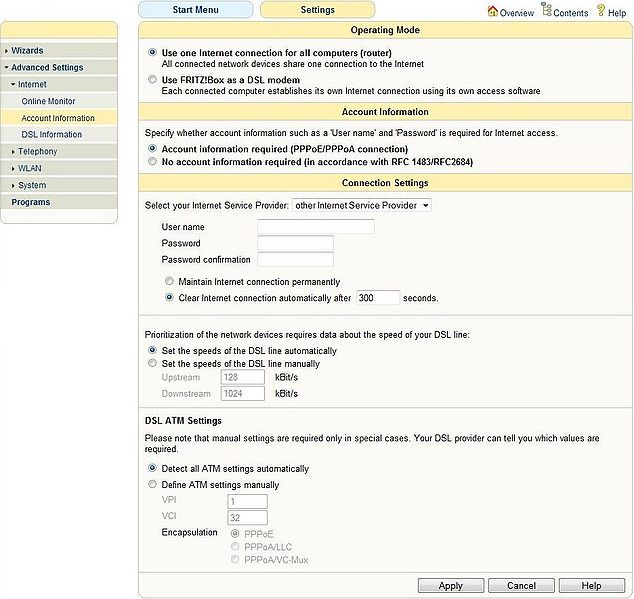Click the bottom Help button
634x599 pixels.
(592, 586)
